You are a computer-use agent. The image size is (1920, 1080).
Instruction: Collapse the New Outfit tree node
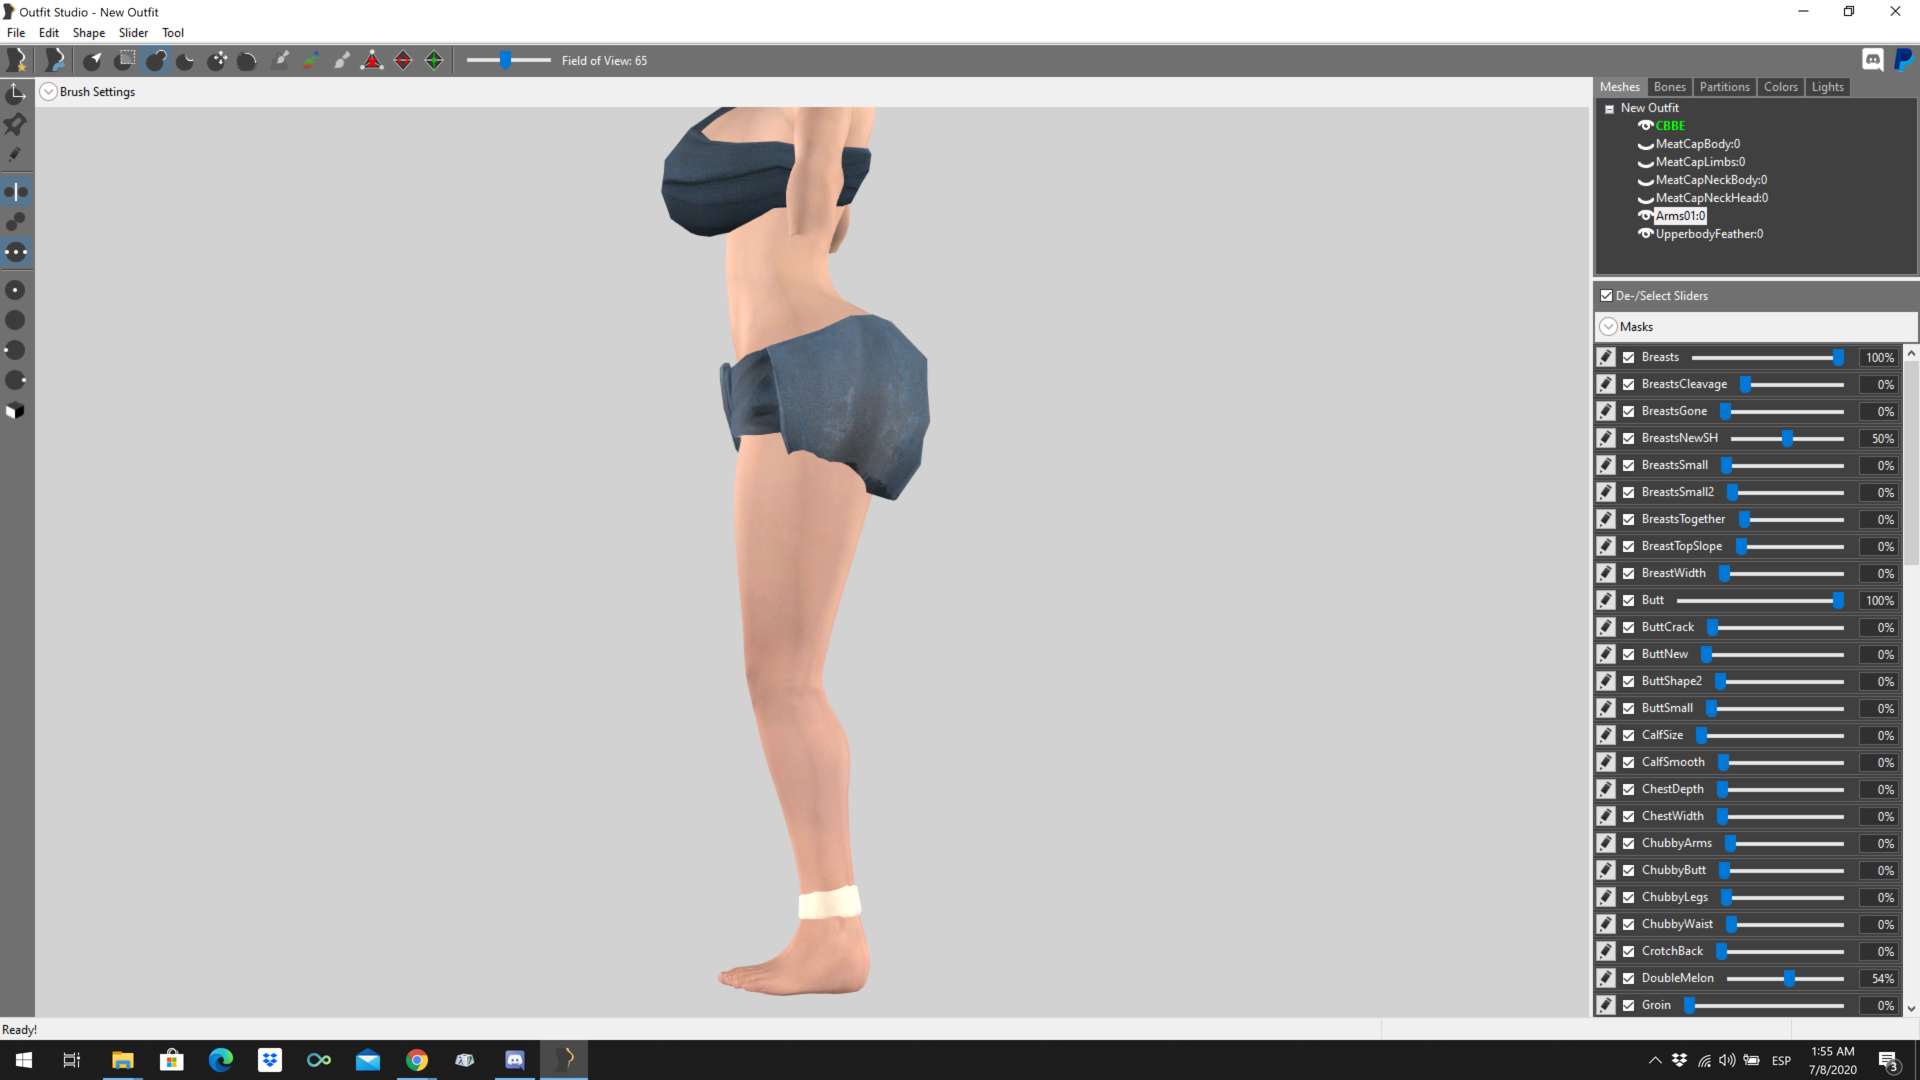pos(1609,109)
